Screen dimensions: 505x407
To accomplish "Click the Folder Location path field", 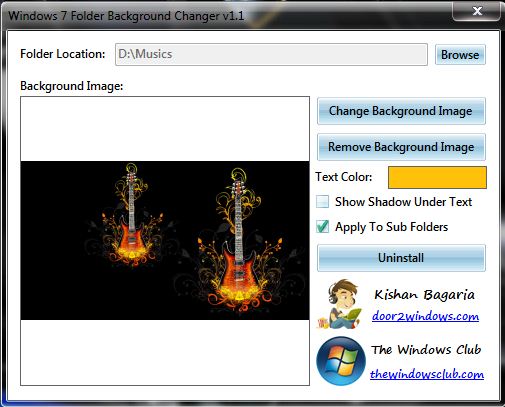I will click(x=271, y=54).
